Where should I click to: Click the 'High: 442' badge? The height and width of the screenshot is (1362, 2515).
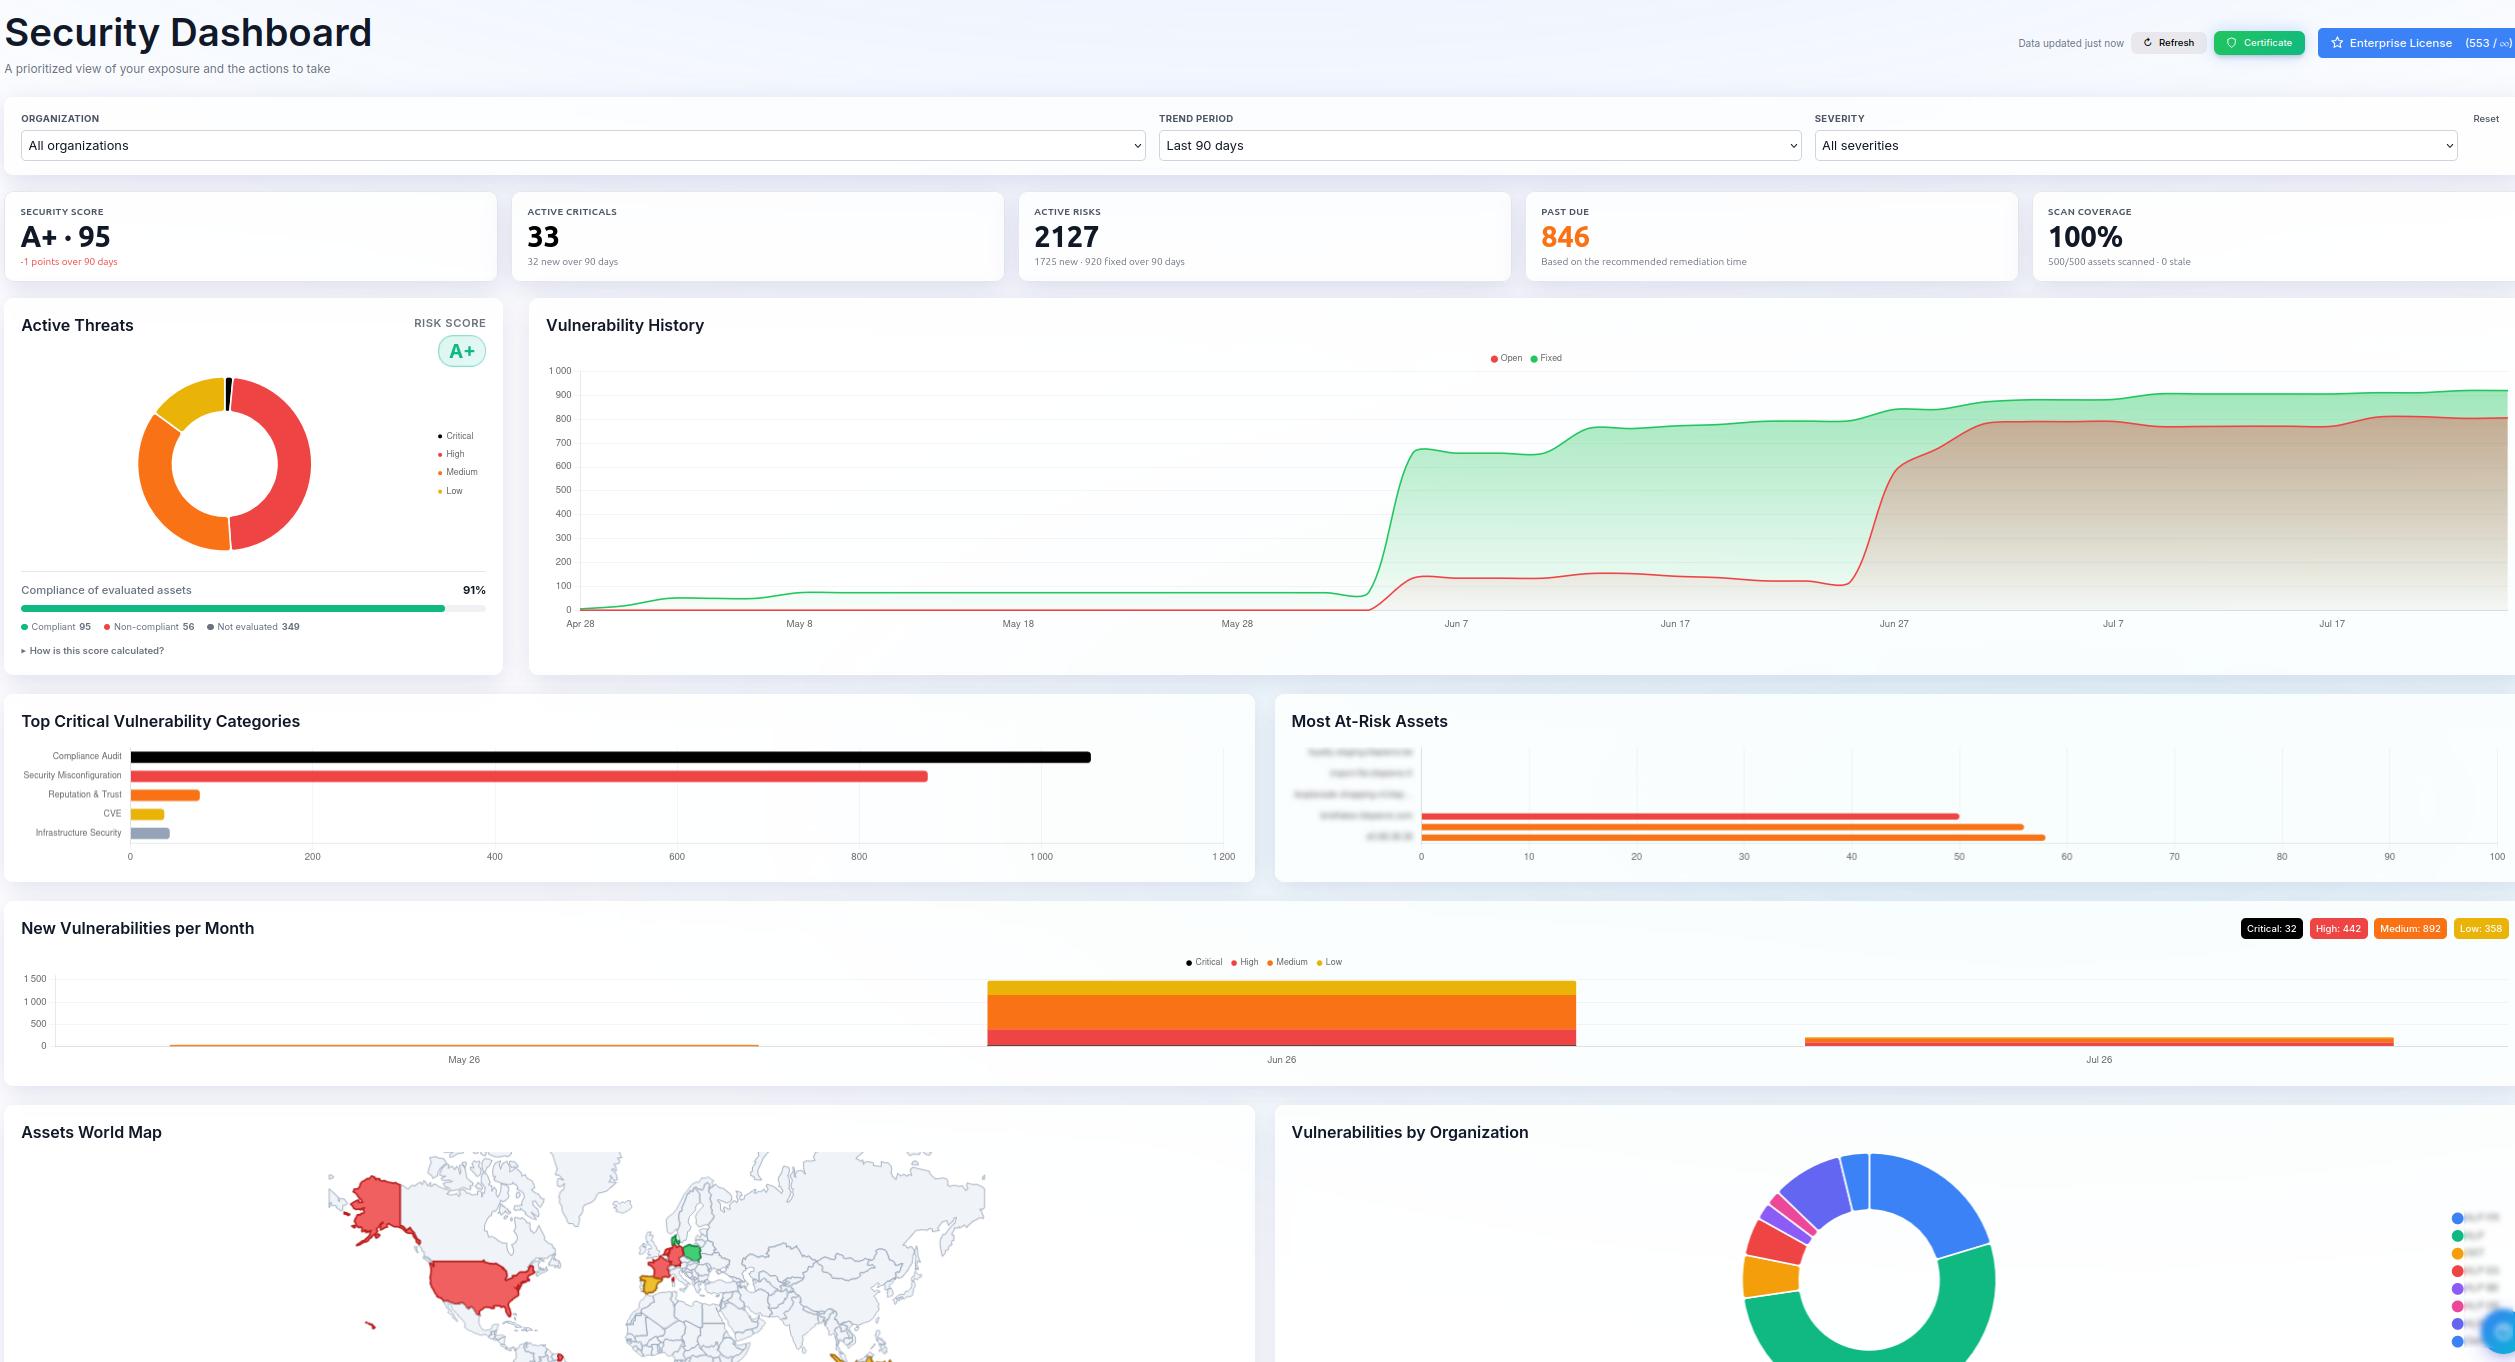(2338, 929)
